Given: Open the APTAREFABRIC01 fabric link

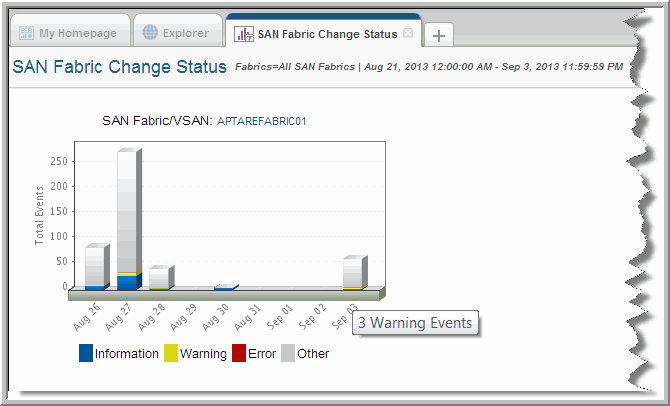Looking at the screenshot, I should [x=261, y=121].
